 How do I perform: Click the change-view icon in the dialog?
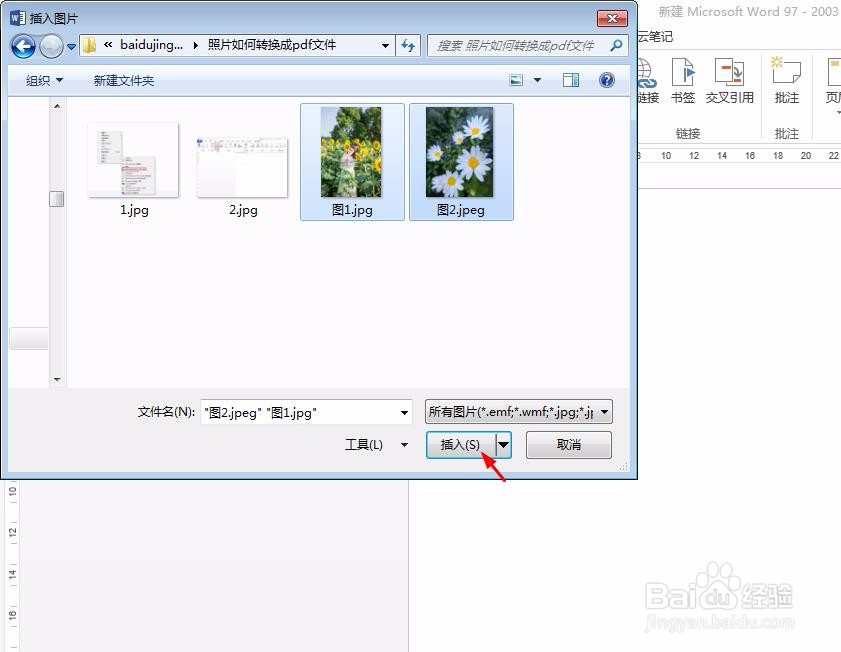point(515,79)
